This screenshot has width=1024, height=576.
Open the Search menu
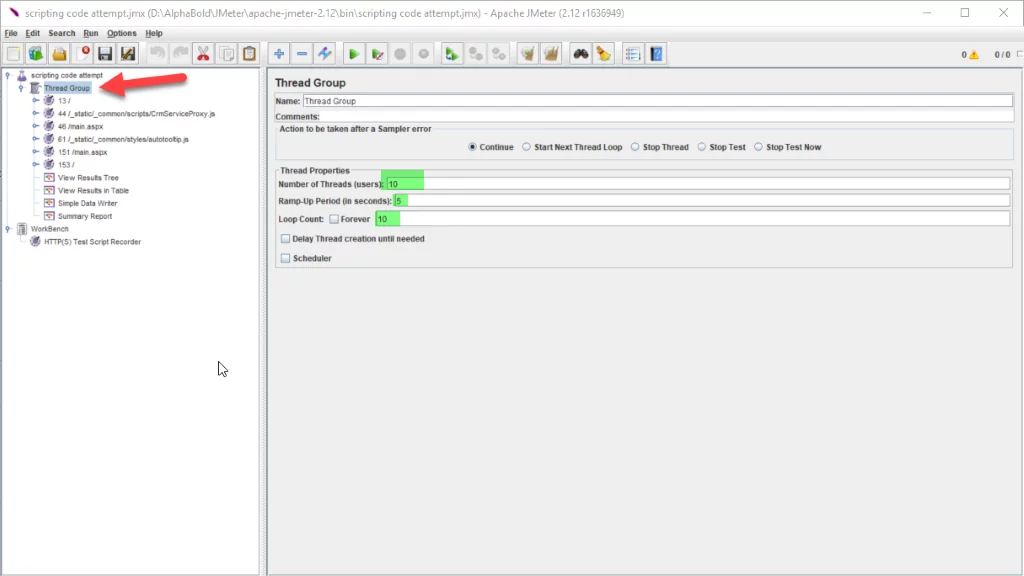(x=62, y=33)
